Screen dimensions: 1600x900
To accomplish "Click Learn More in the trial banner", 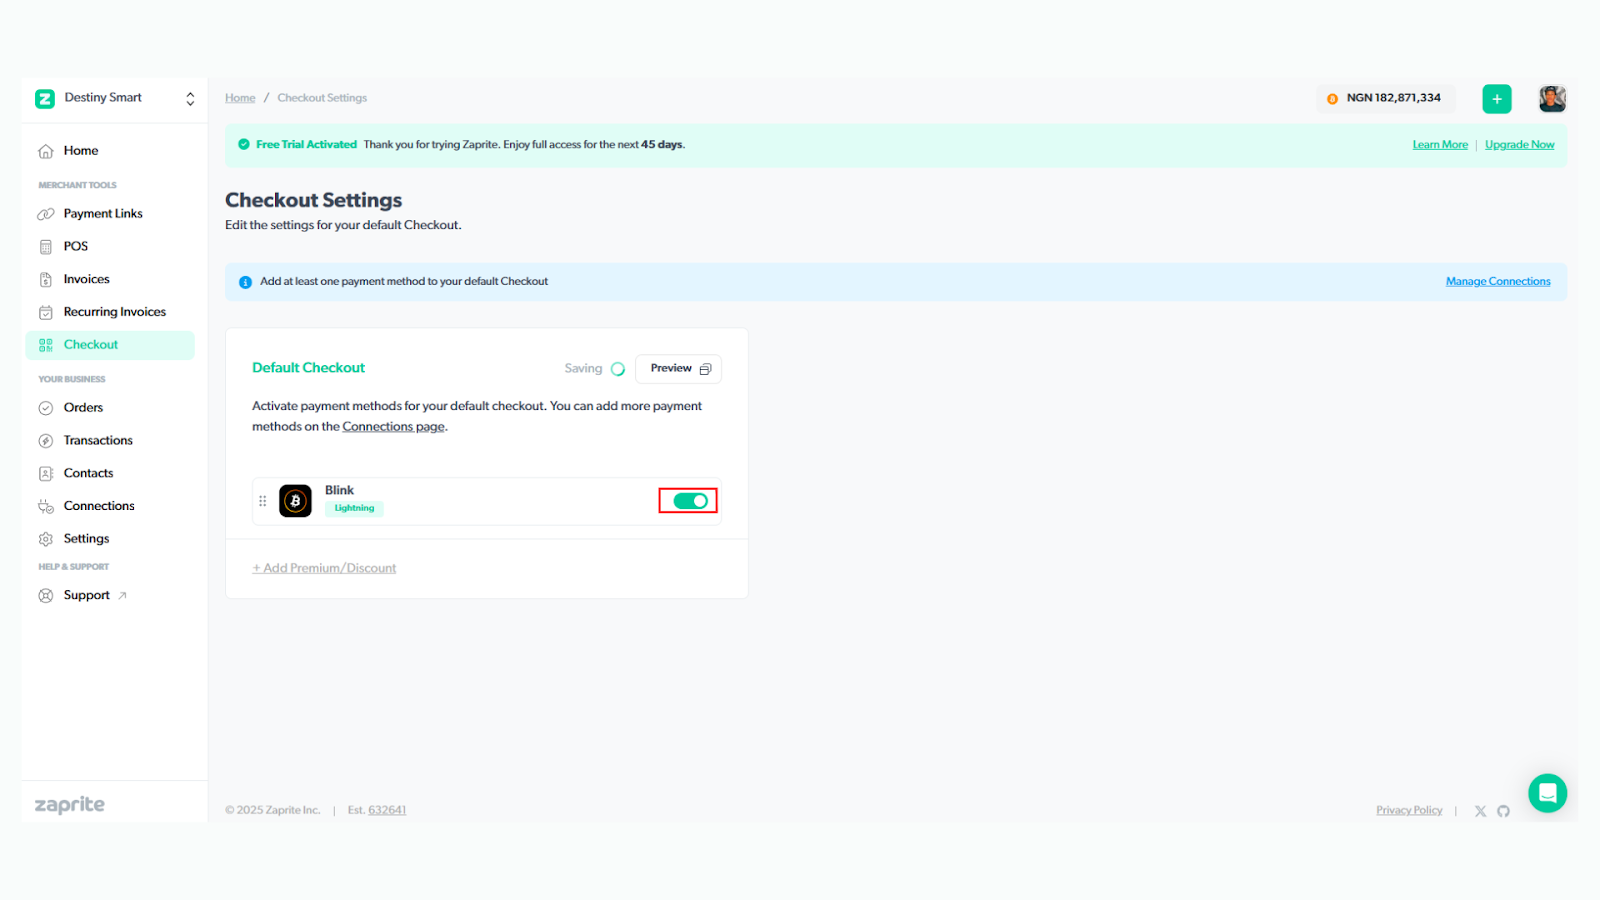I will pos(1440,145).
